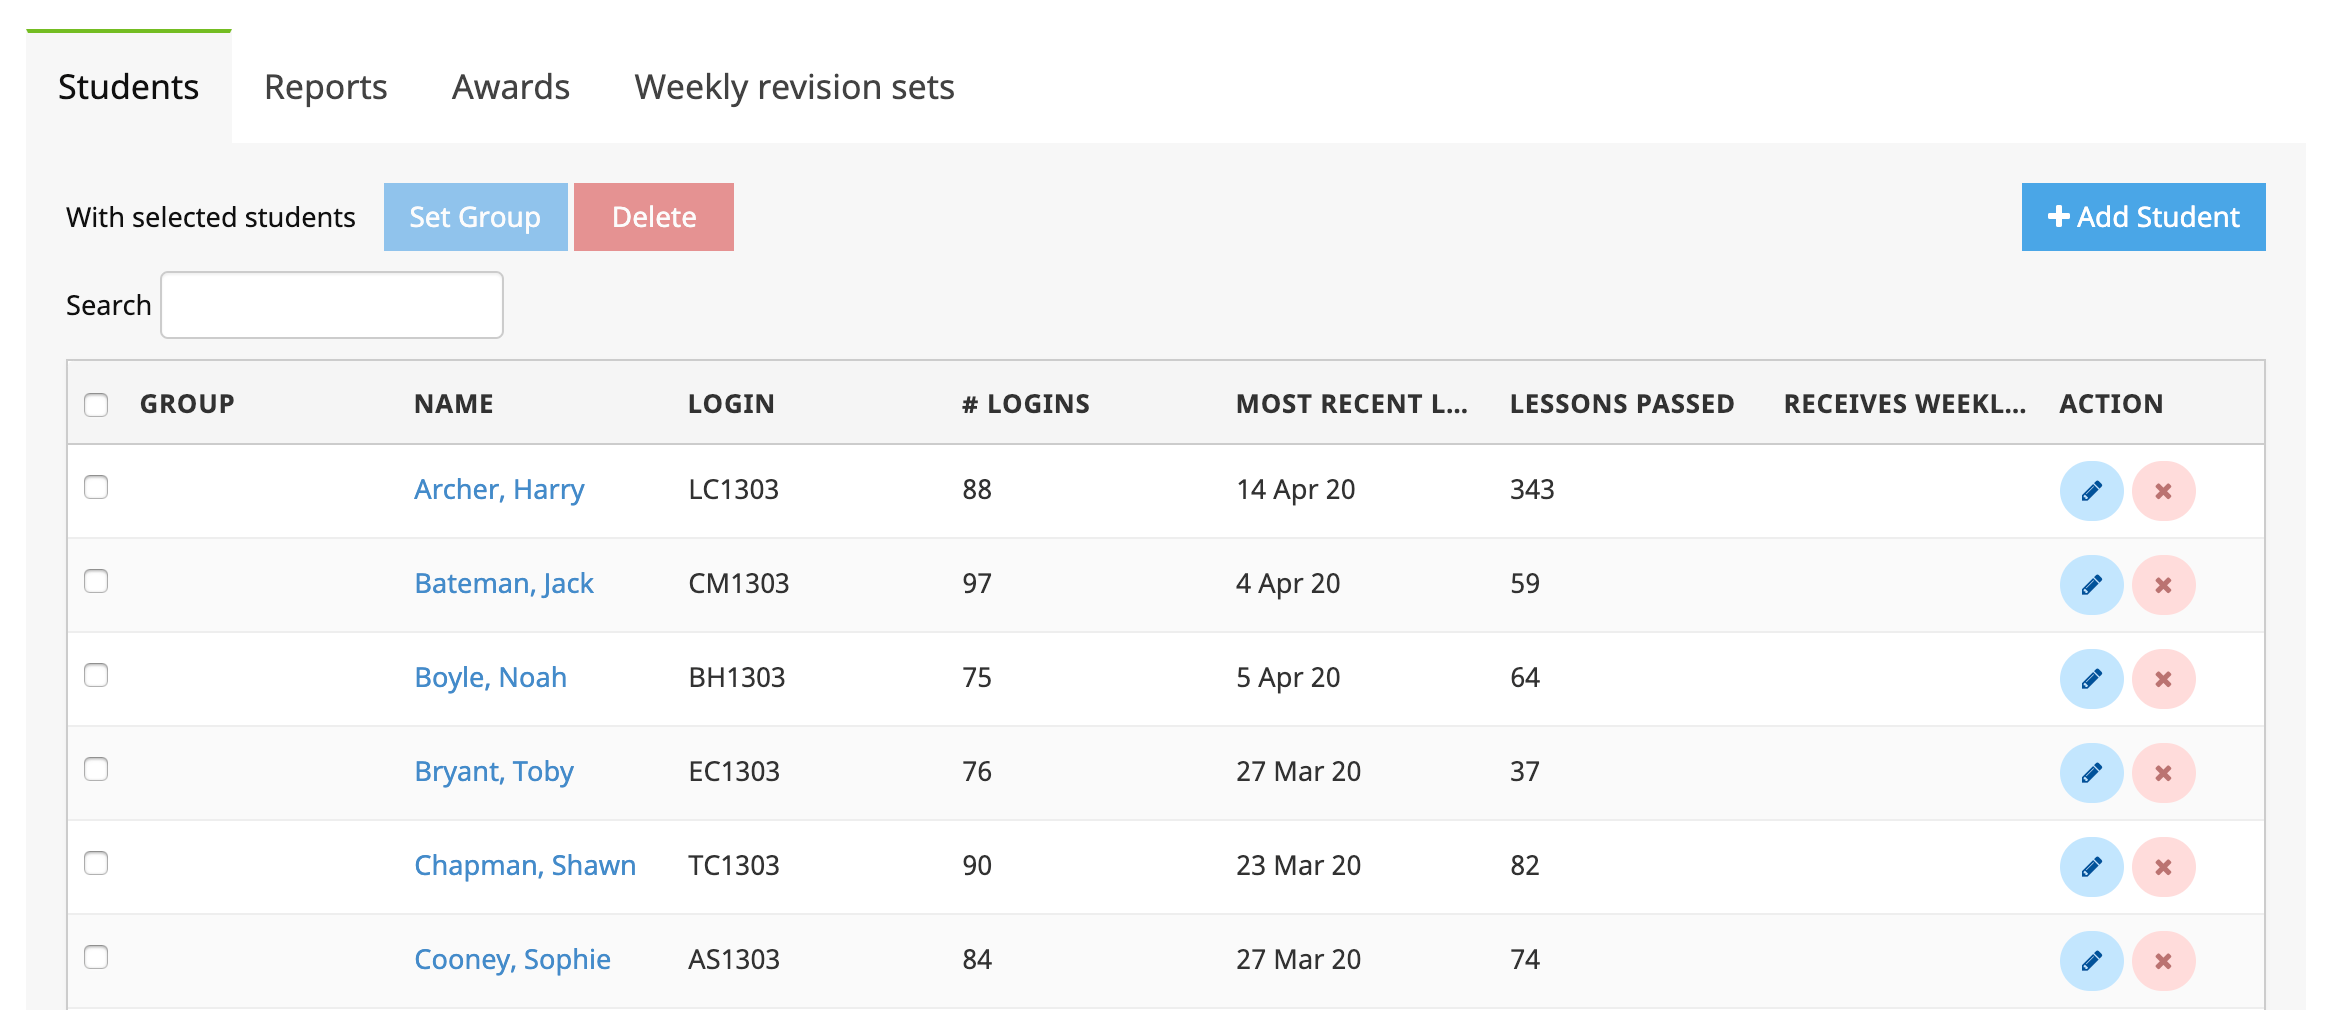This screenshot has width=2342, height=1010.
Task: Edit Cooney, Sophie with the pencil icon
Action: pos(2091,961)
